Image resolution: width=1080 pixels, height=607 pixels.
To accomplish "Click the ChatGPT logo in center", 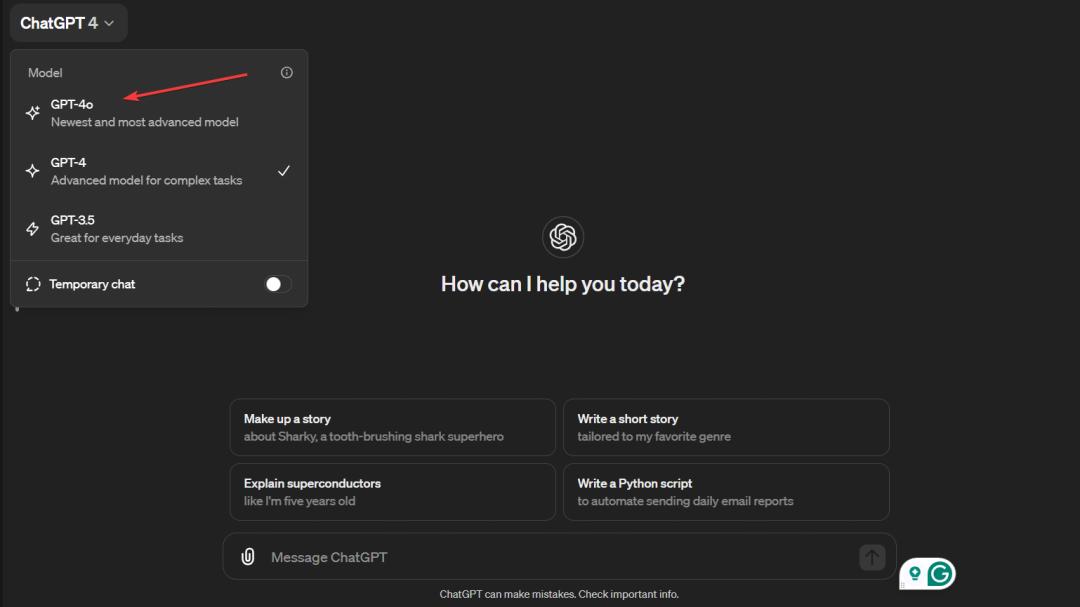I will (563, 238).
